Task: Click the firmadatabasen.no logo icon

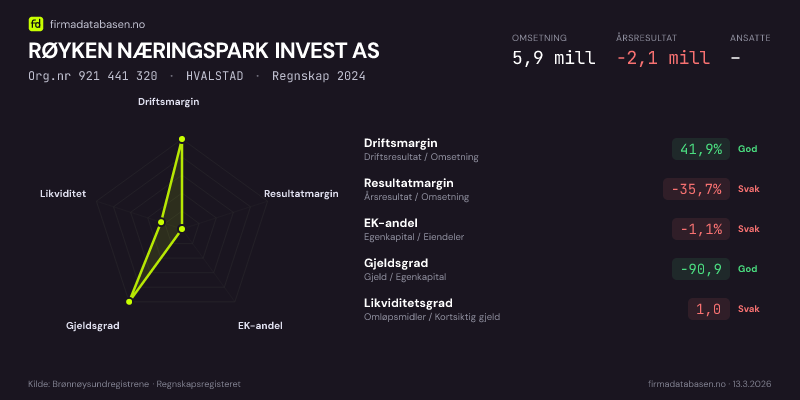Action: pos(36,23)
